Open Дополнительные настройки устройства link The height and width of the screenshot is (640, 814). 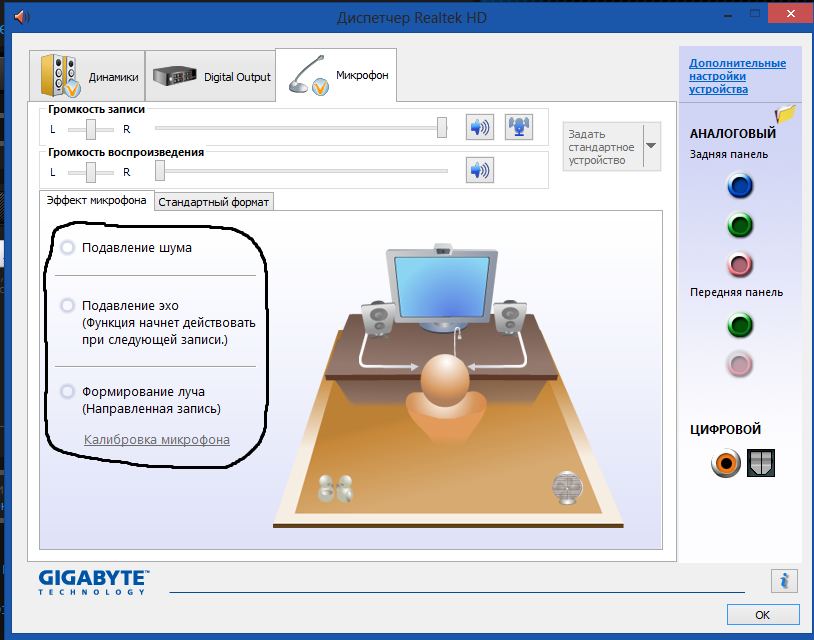737,76
